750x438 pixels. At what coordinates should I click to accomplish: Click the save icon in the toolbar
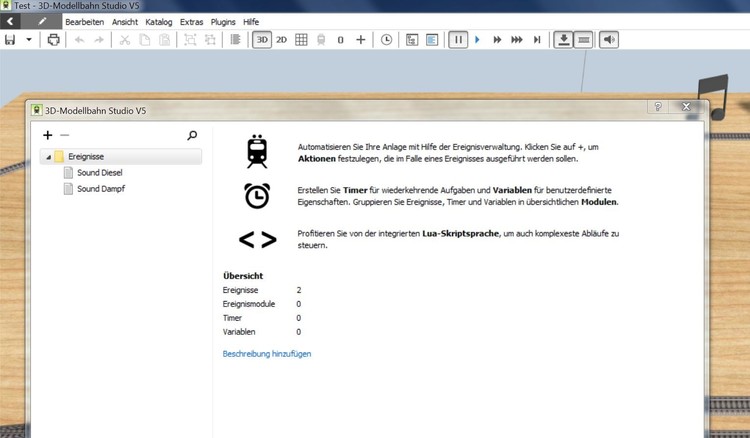click(x=10, y=40)
